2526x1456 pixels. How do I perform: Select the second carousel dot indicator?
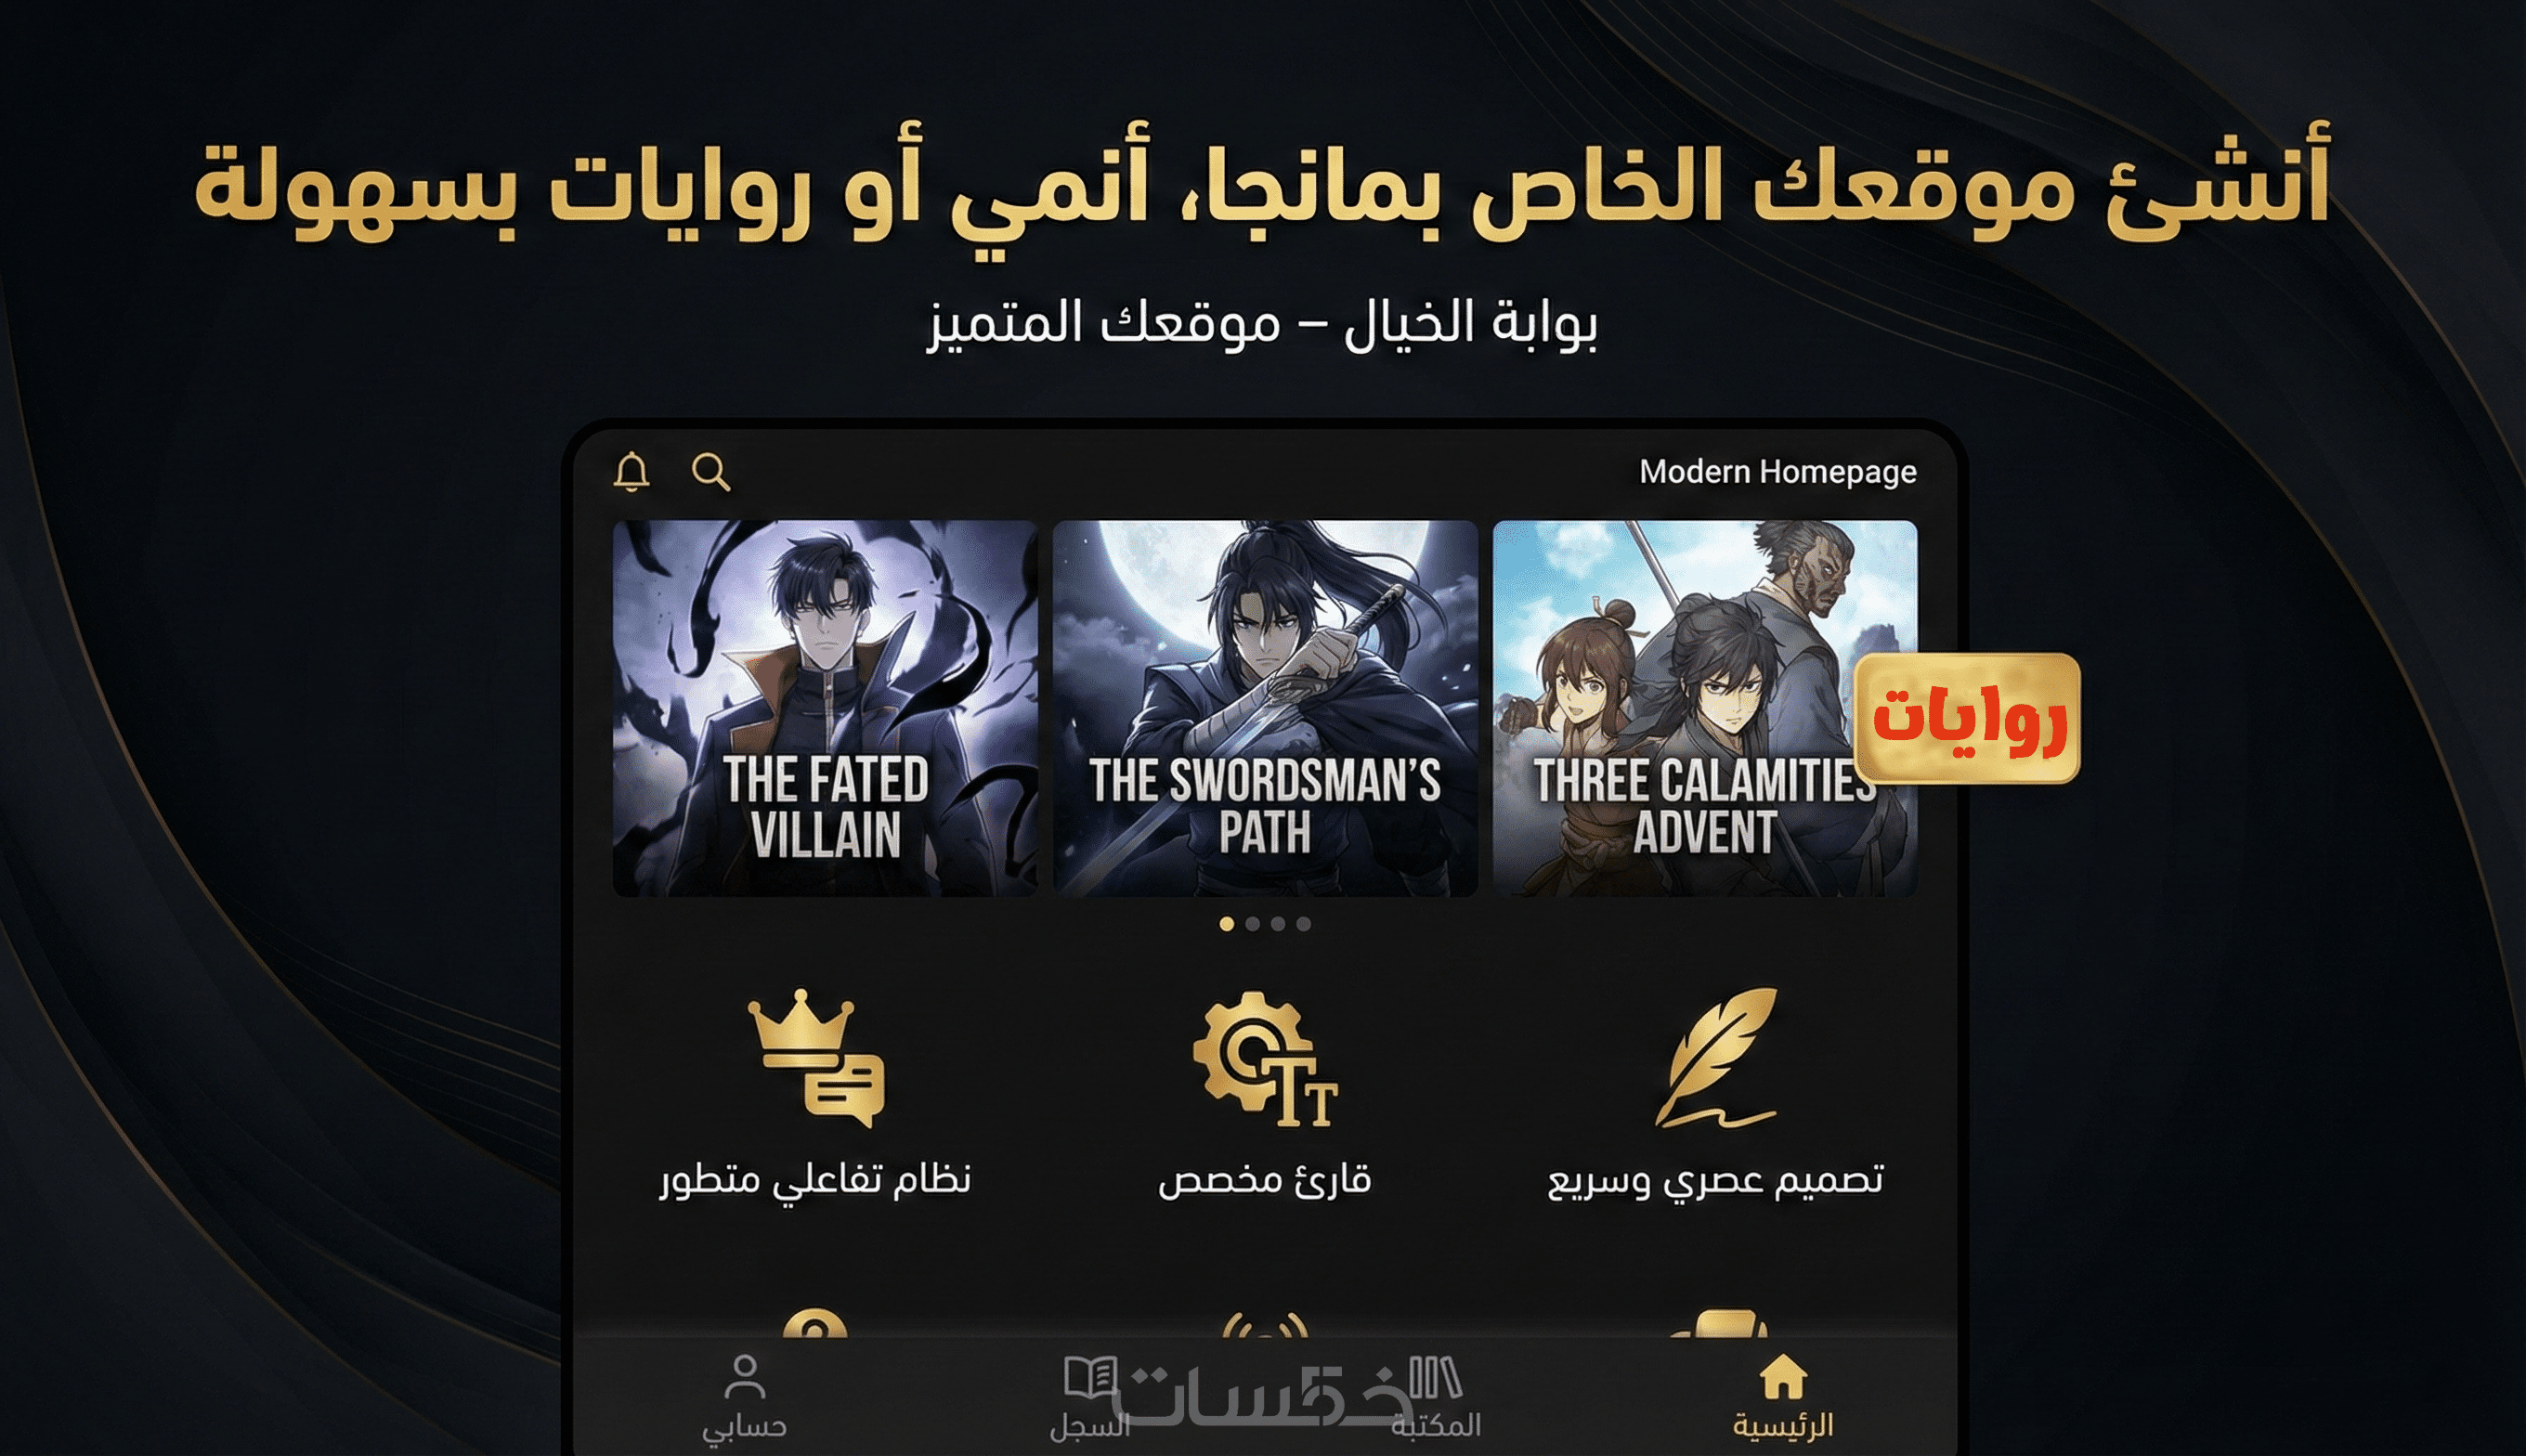click(x=1252, y=924)
